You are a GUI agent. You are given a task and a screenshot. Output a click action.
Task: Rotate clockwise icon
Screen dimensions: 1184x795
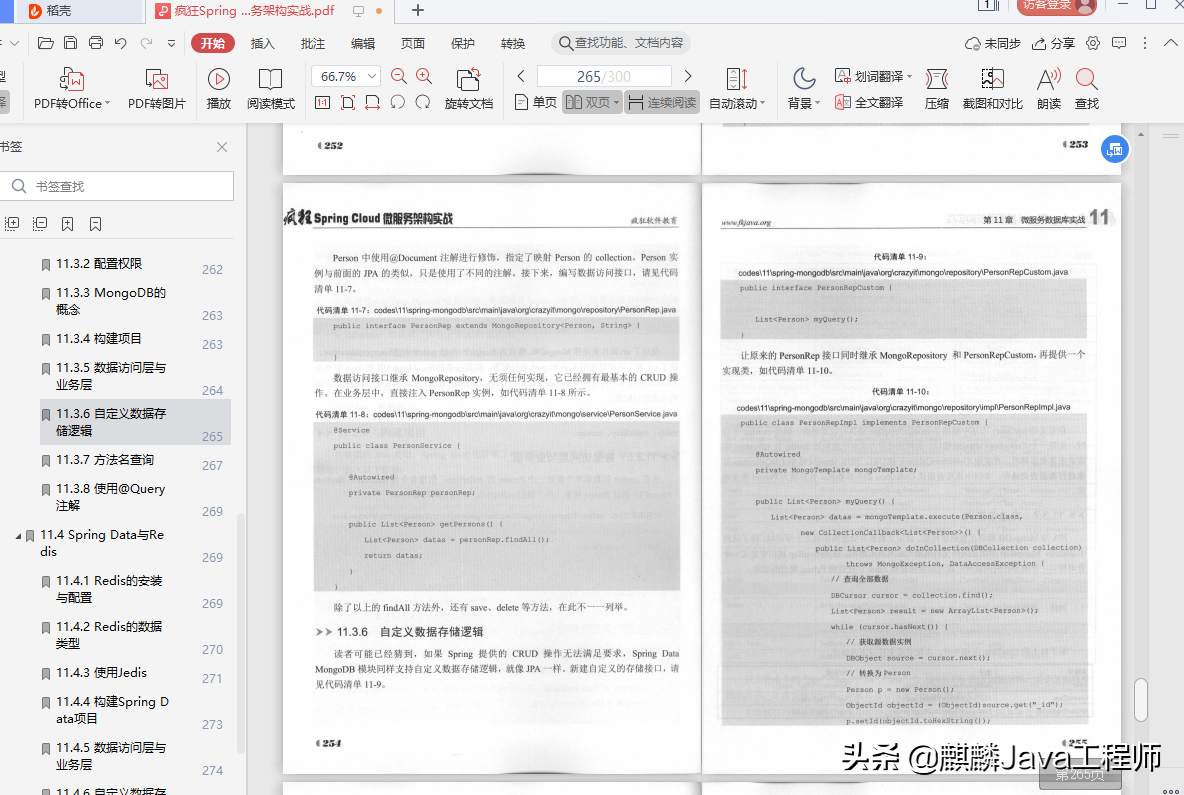coord(423,103)
